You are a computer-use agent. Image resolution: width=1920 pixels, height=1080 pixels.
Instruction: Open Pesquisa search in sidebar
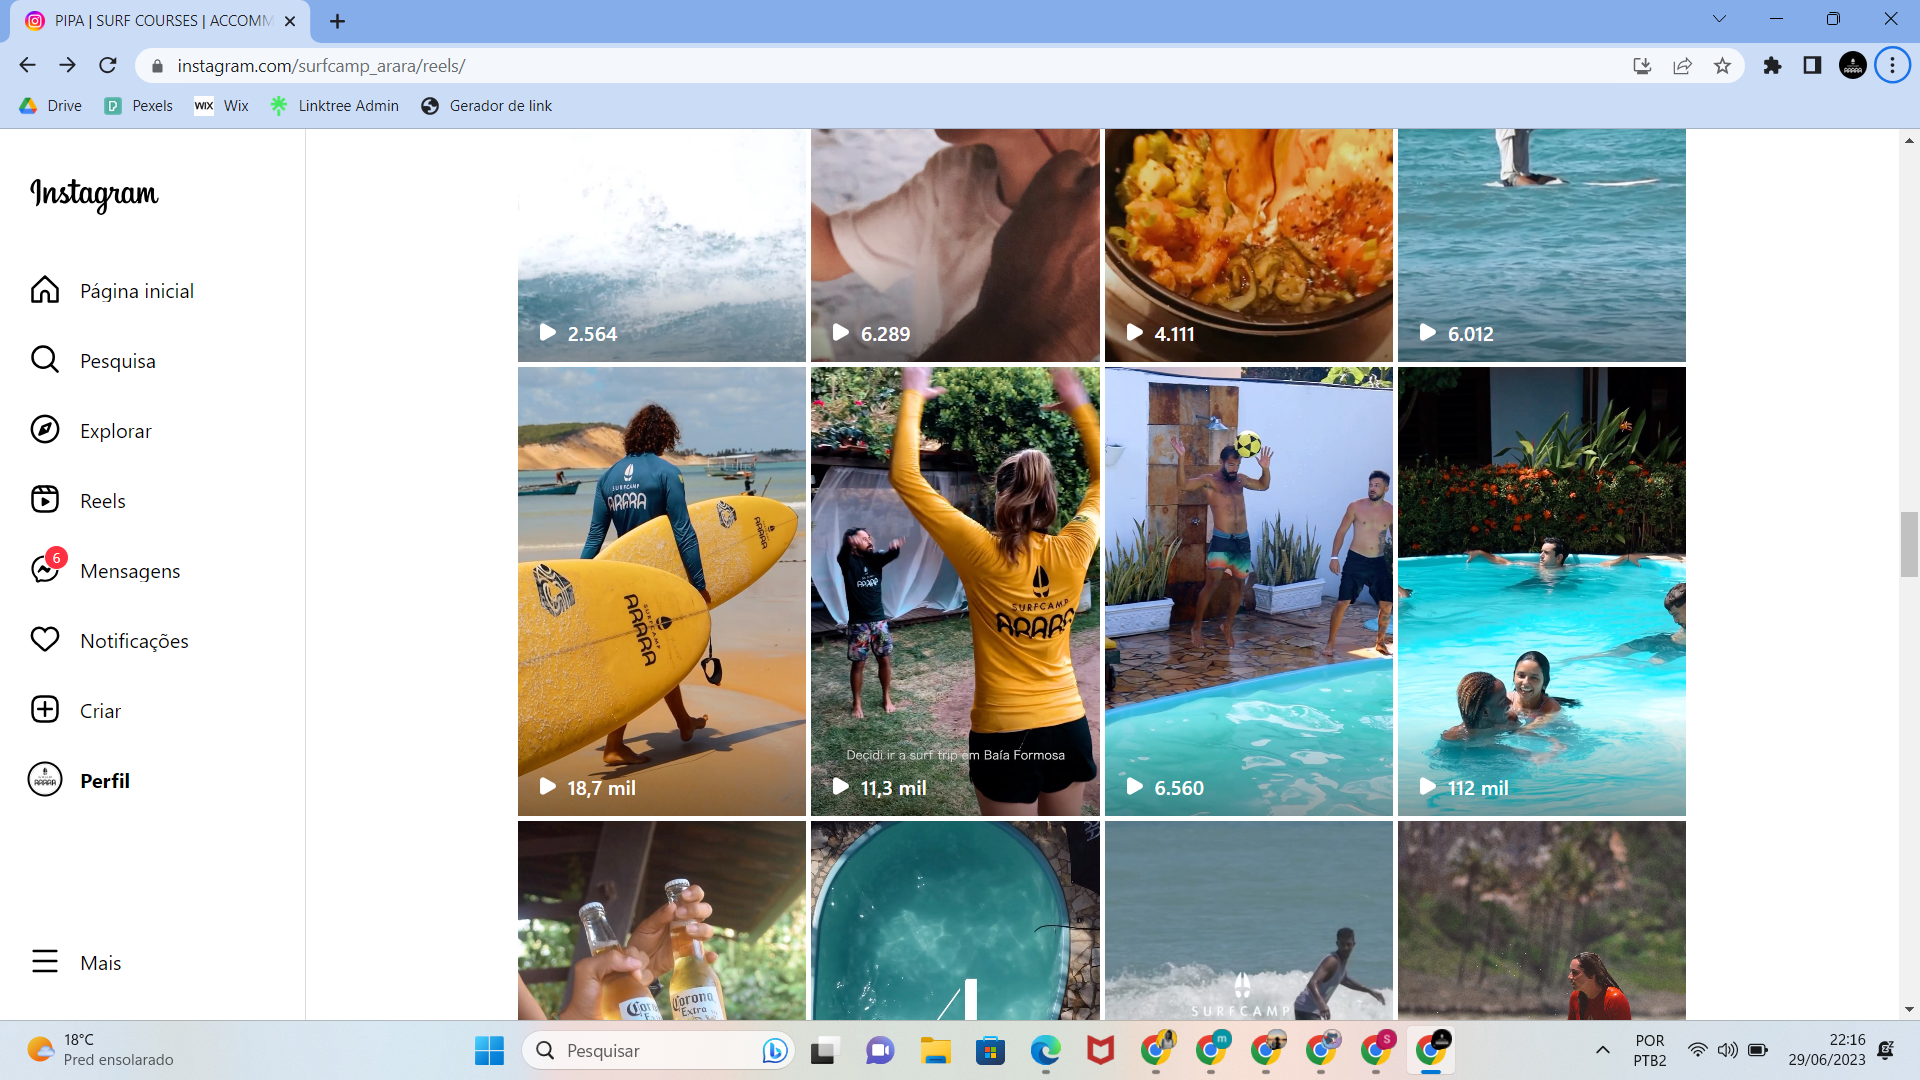point(45,360)
